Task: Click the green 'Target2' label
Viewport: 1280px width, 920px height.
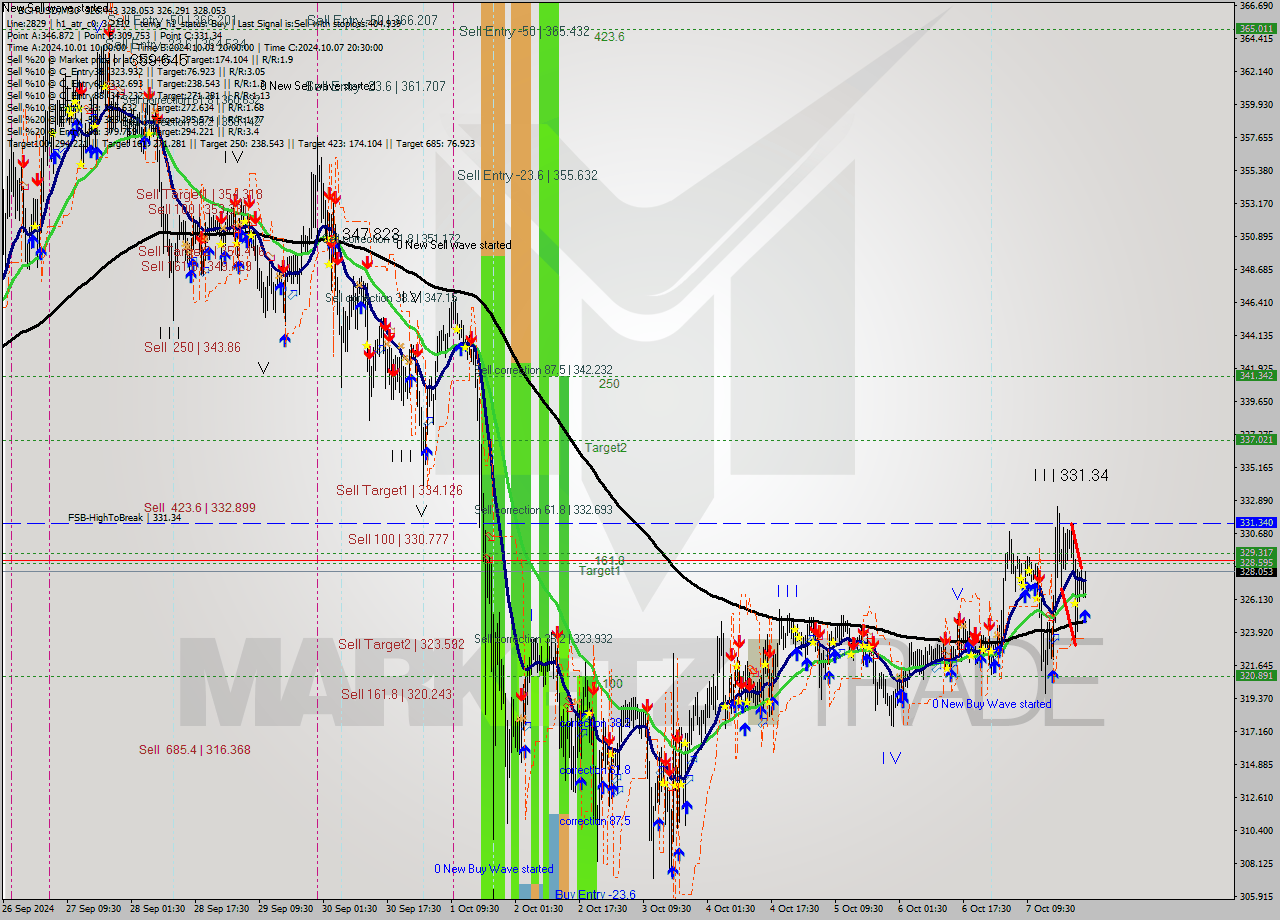Action: point(606,448)
